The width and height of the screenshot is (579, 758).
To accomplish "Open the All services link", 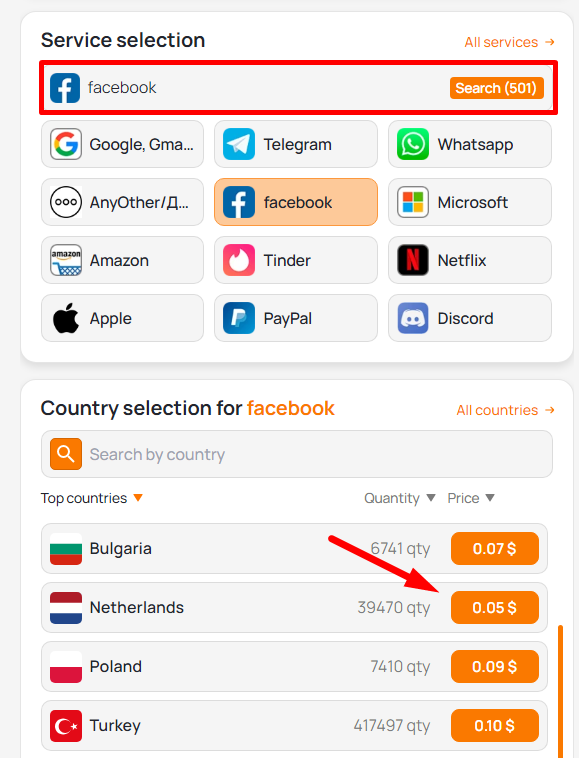I will (x=509, y=42).
